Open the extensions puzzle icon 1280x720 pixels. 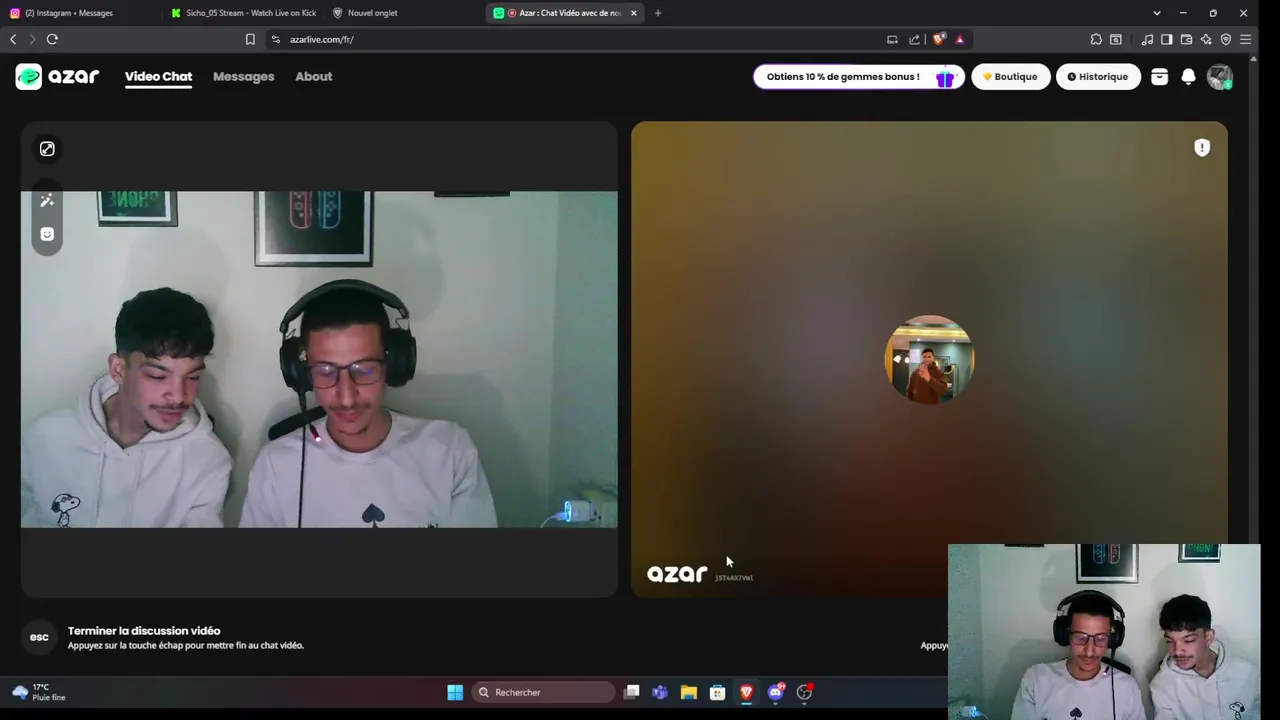[1096, 39]
